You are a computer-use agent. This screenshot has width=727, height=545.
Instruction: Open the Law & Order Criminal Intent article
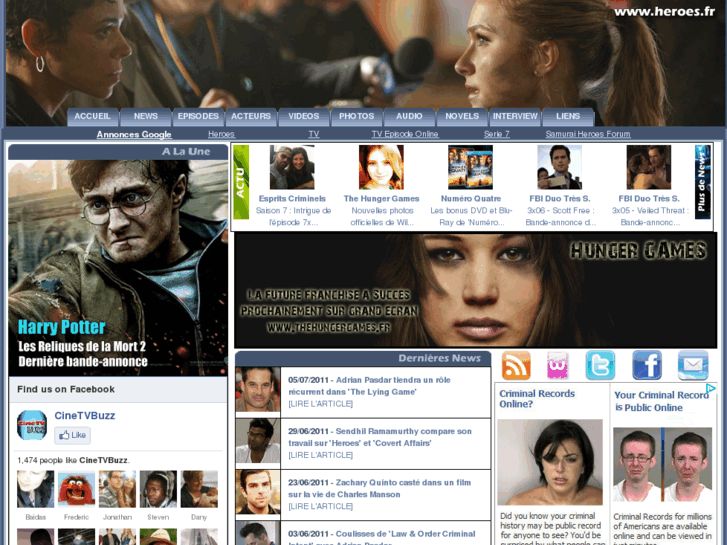(x=382, y=538)
